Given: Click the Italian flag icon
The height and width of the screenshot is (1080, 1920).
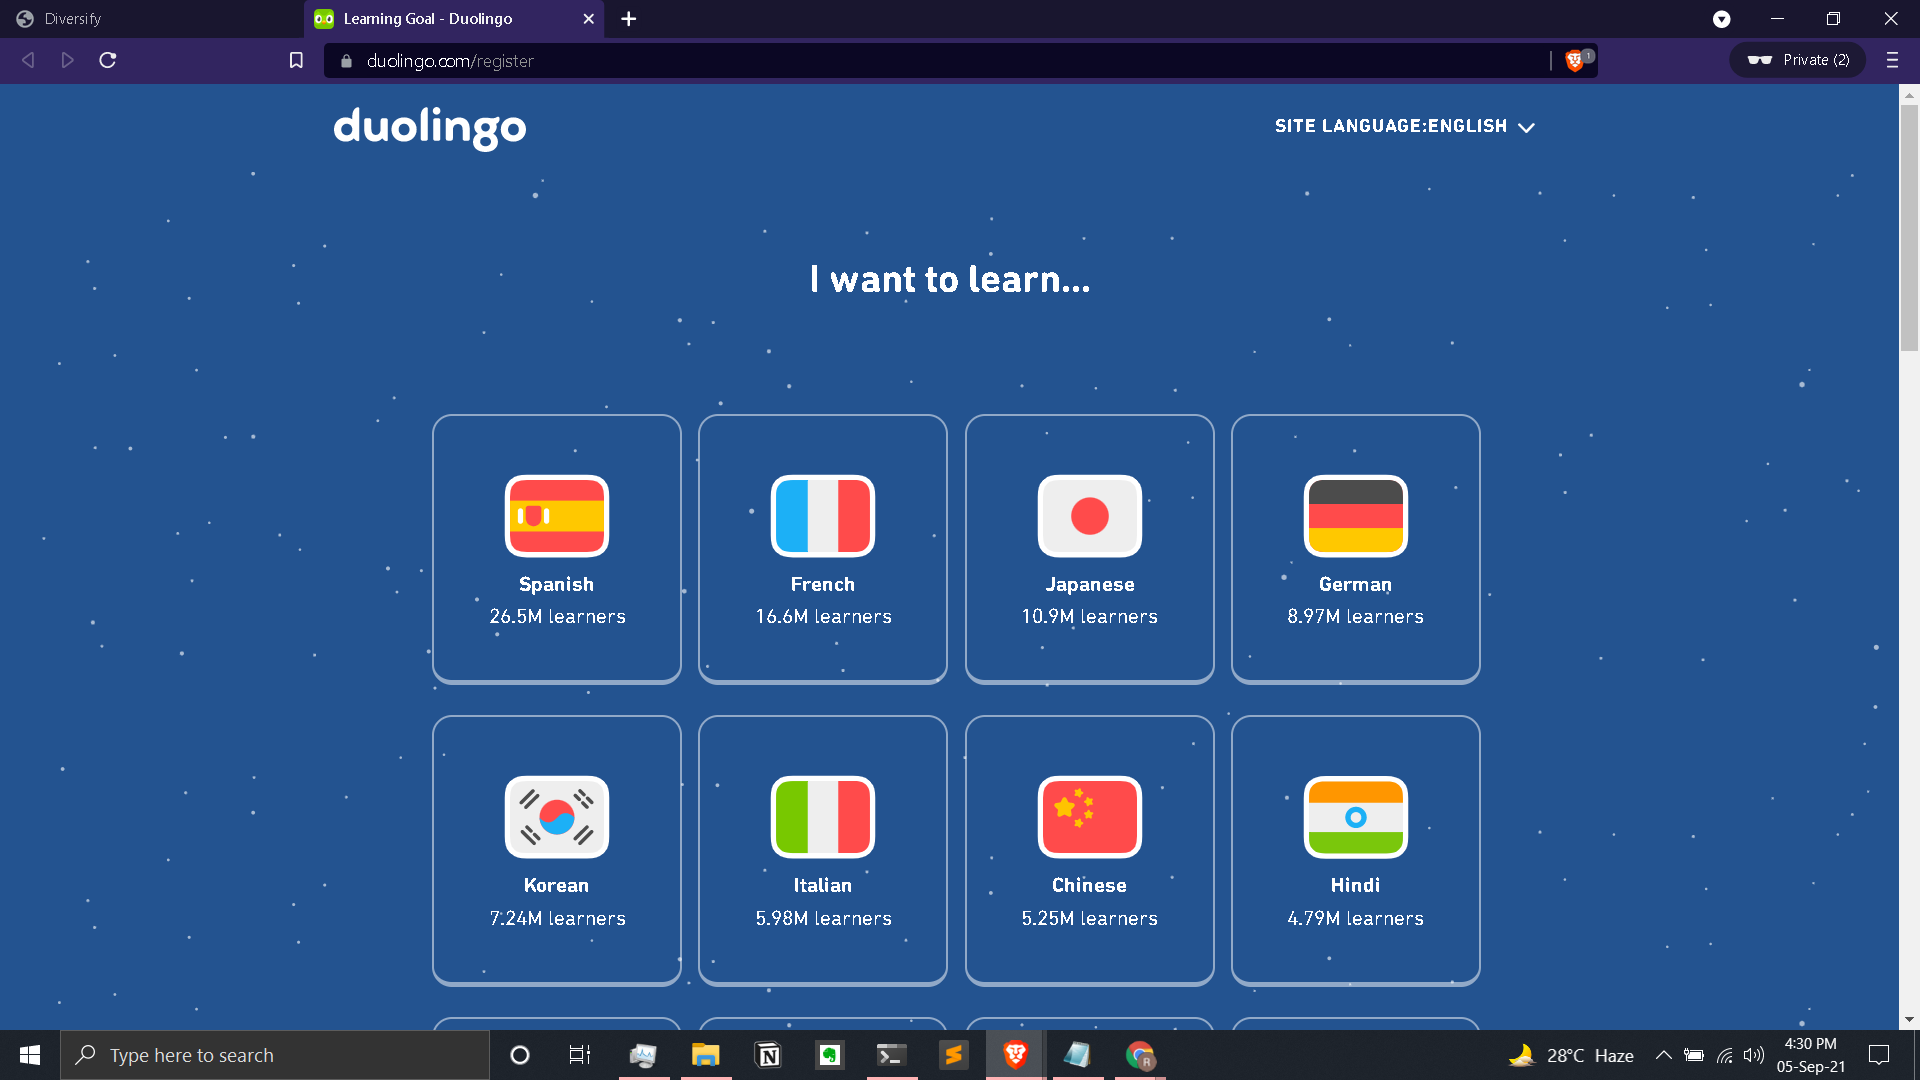Looking at the screenshot, I should point(822,817).
